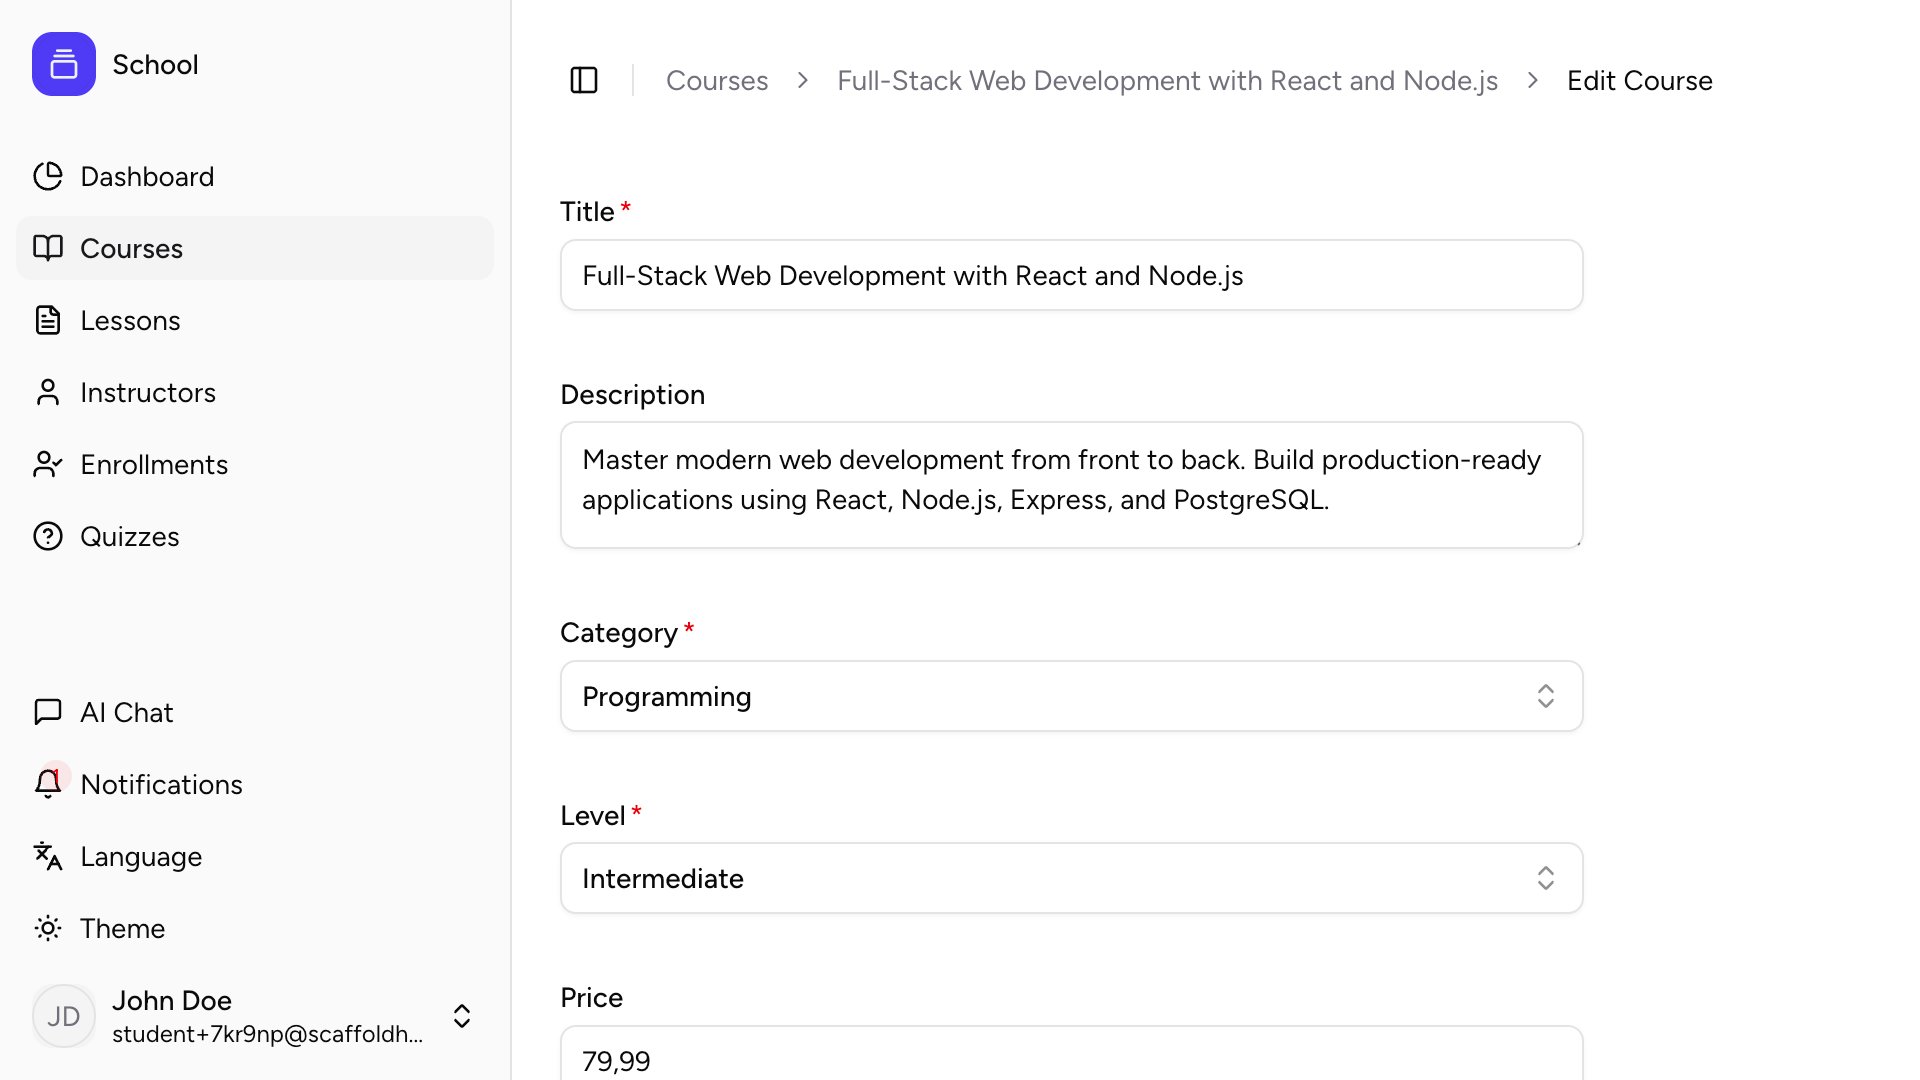Click the Enrollments user-check icon

coord(48,464)
